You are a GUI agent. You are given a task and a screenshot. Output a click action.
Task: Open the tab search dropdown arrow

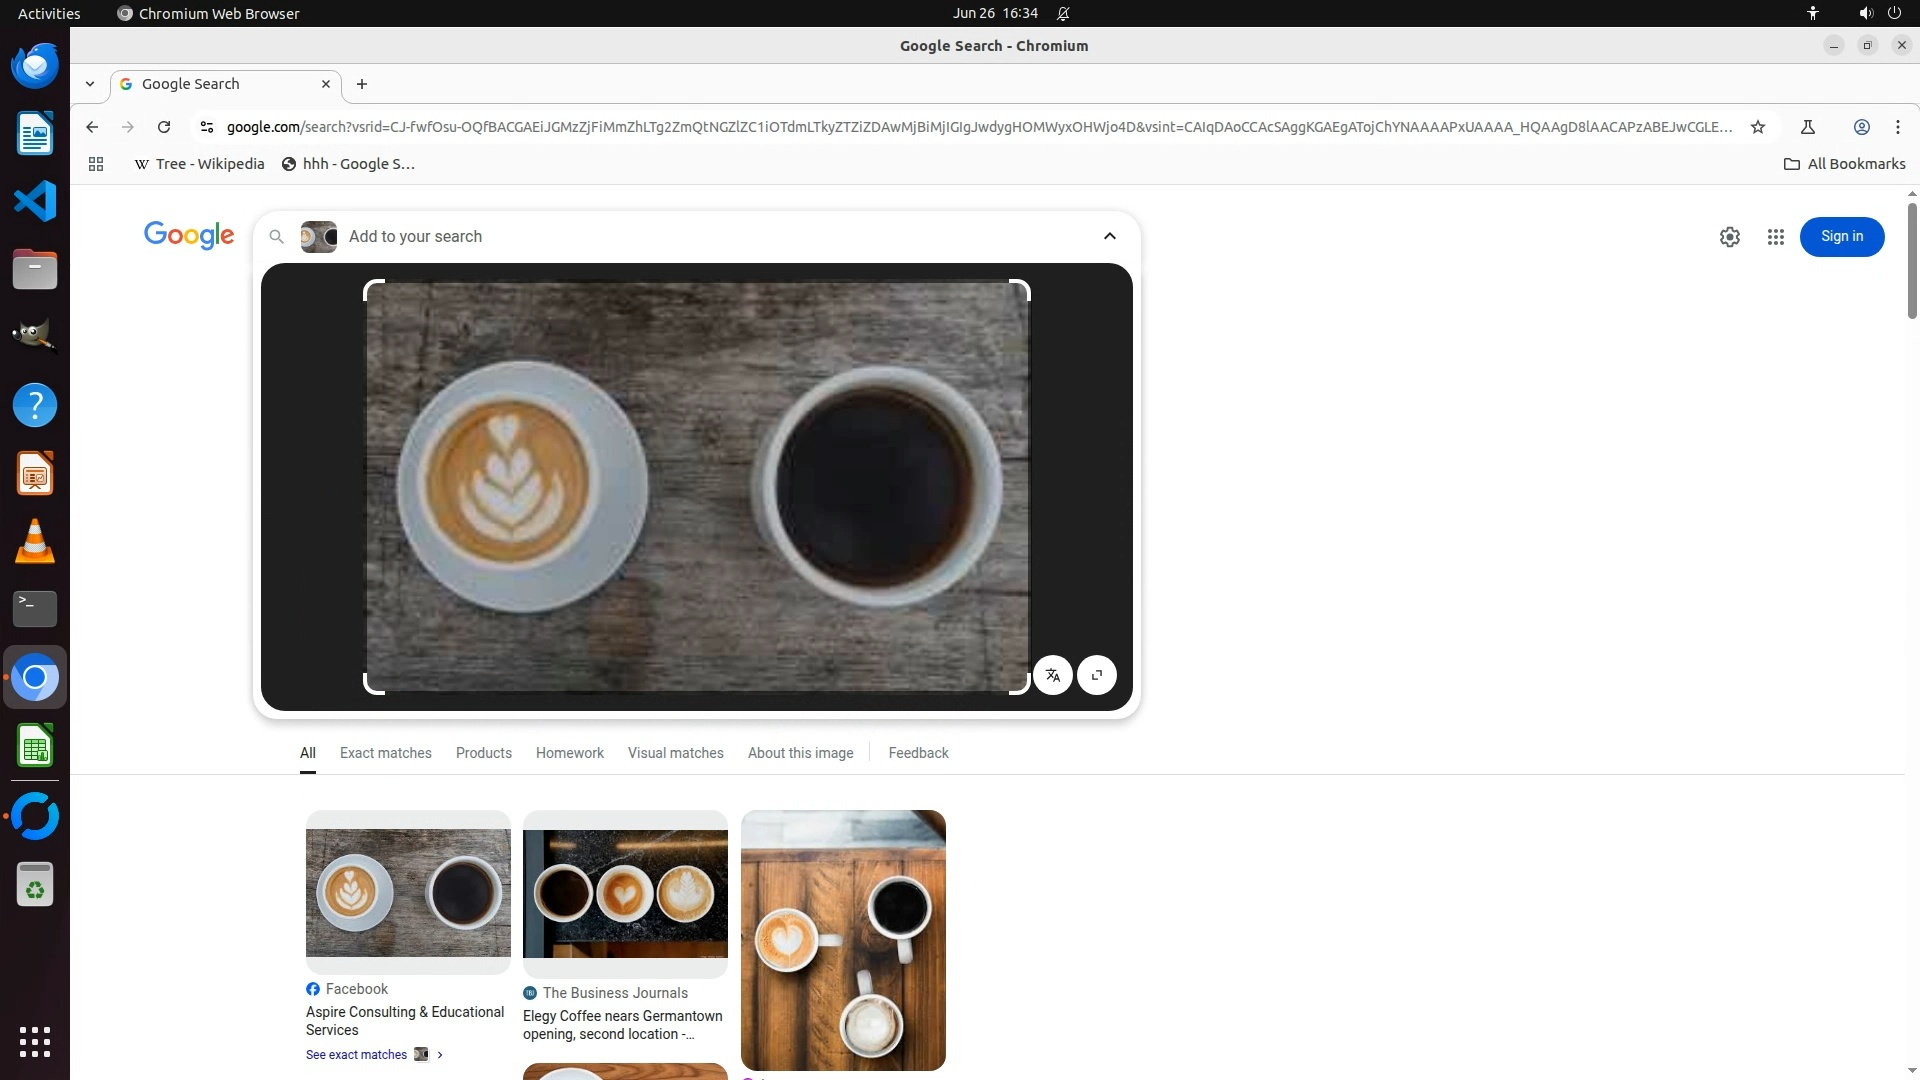click(90, 84)
